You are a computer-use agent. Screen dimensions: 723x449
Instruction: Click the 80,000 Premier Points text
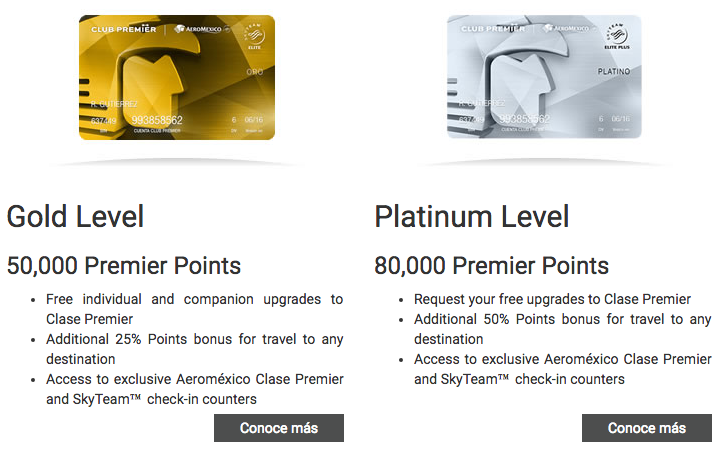tap(492, 266)
